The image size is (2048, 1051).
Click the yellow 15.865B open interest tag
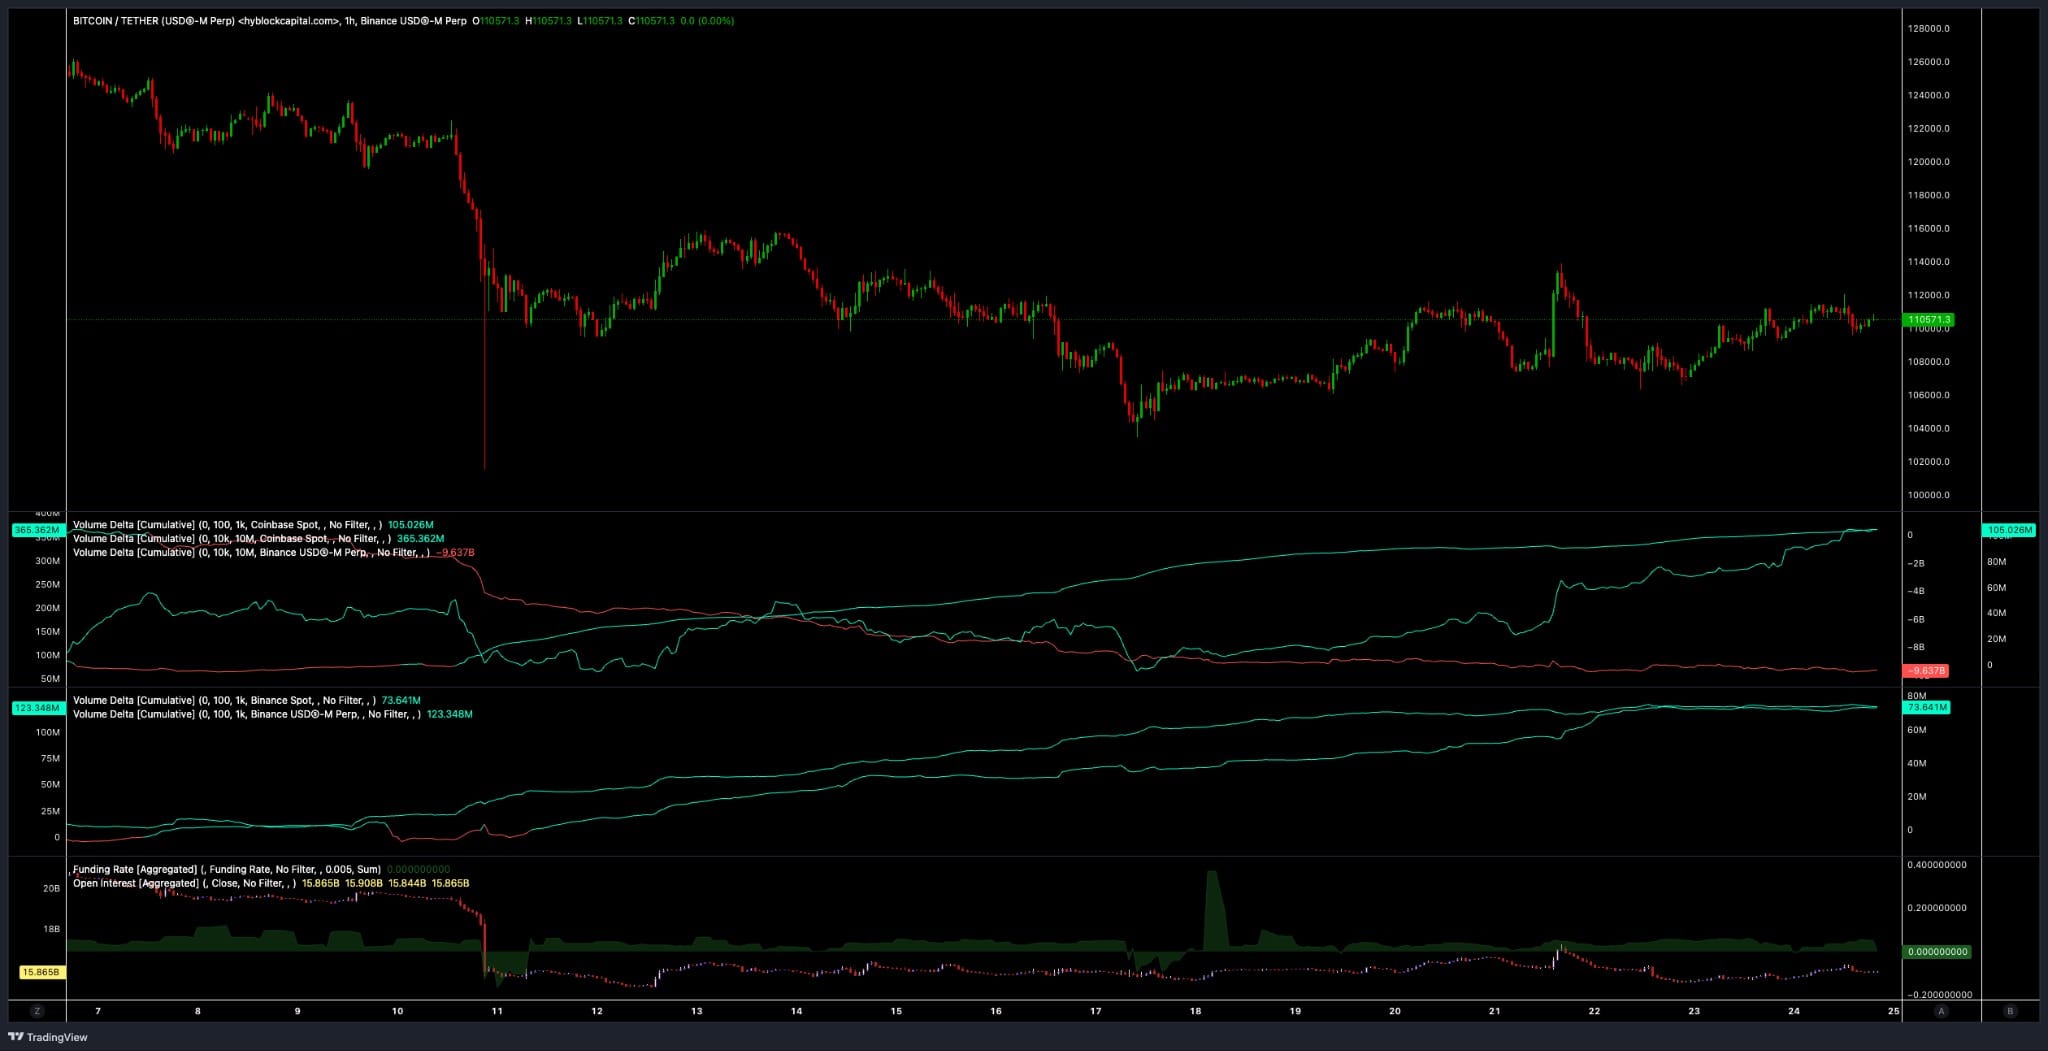coord(41,971)
